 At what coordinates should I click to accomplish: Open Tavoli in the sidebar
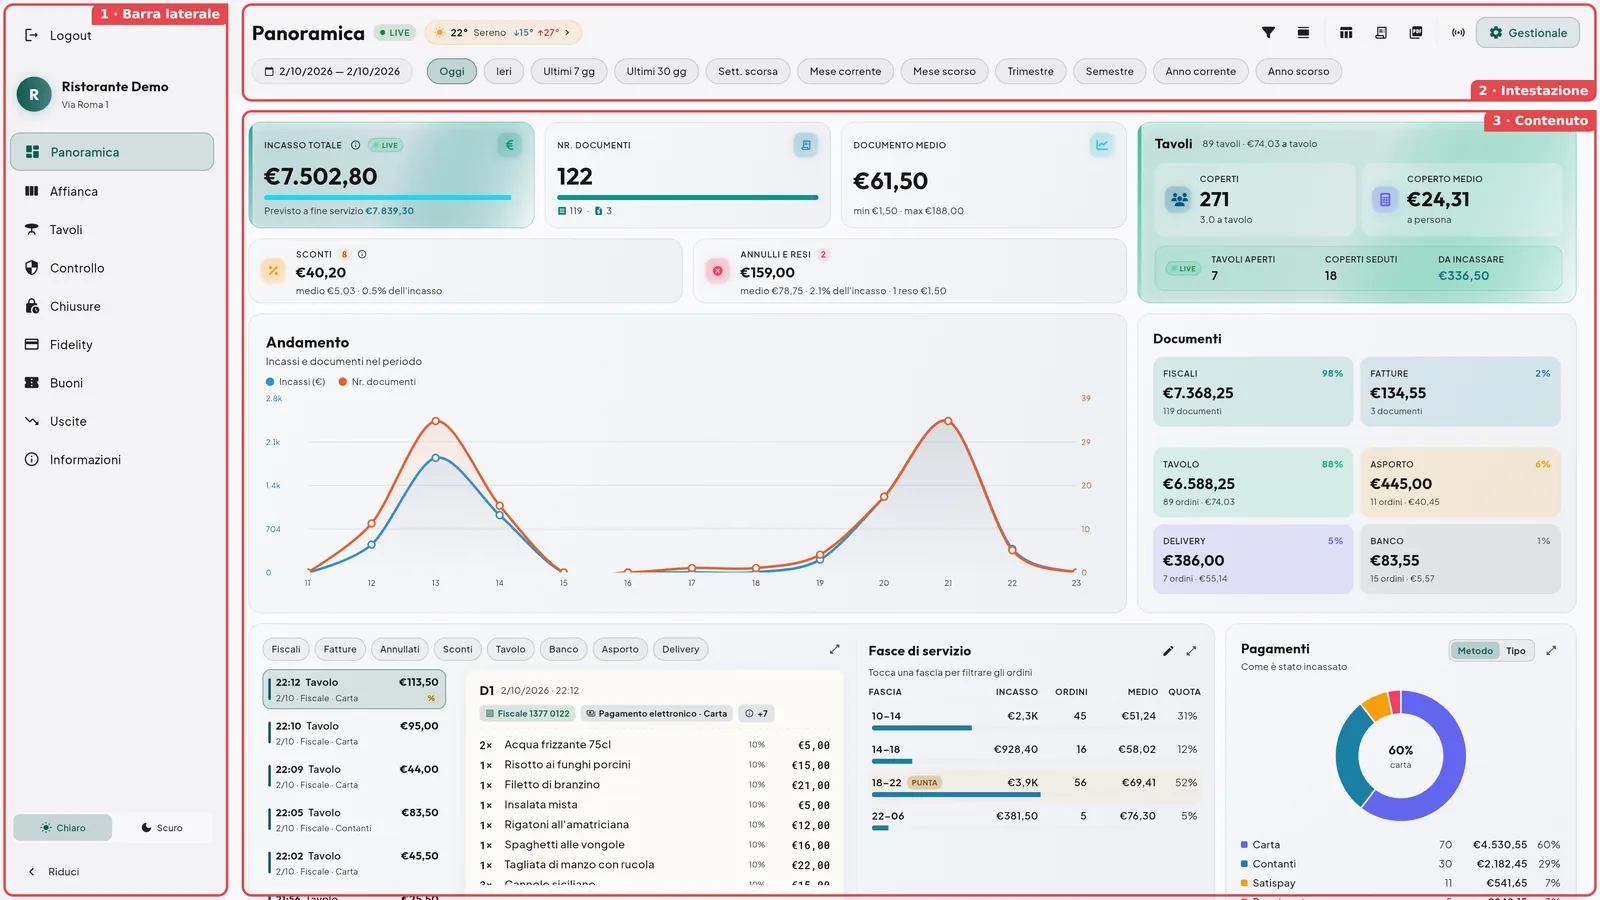pyautogui.click(x=112, y=230)
